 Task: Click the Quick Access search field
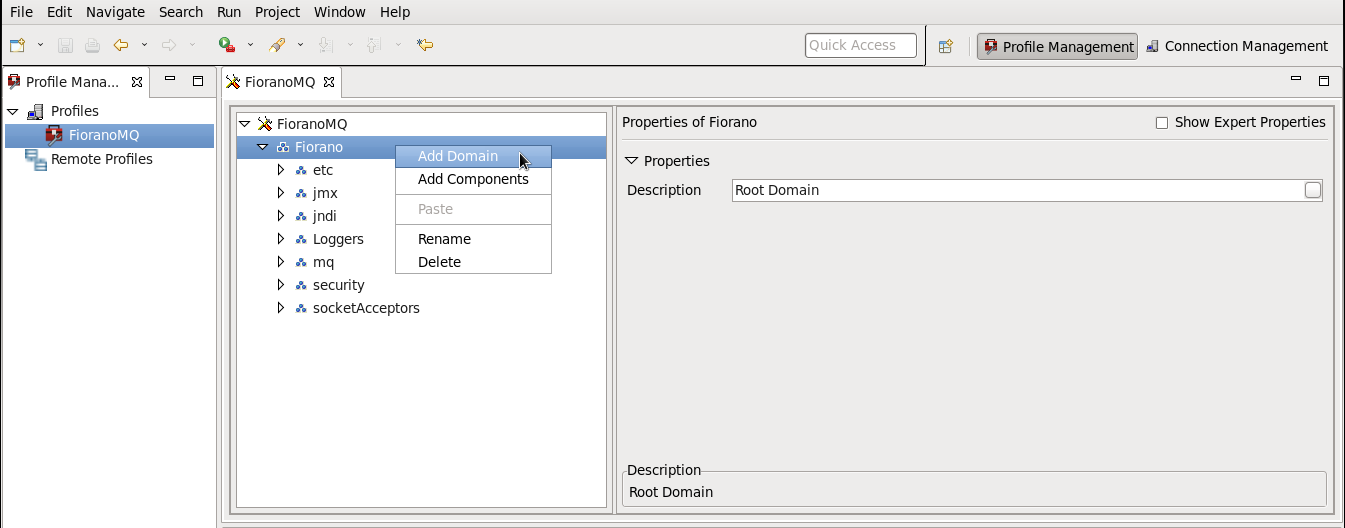click(861, 45)
